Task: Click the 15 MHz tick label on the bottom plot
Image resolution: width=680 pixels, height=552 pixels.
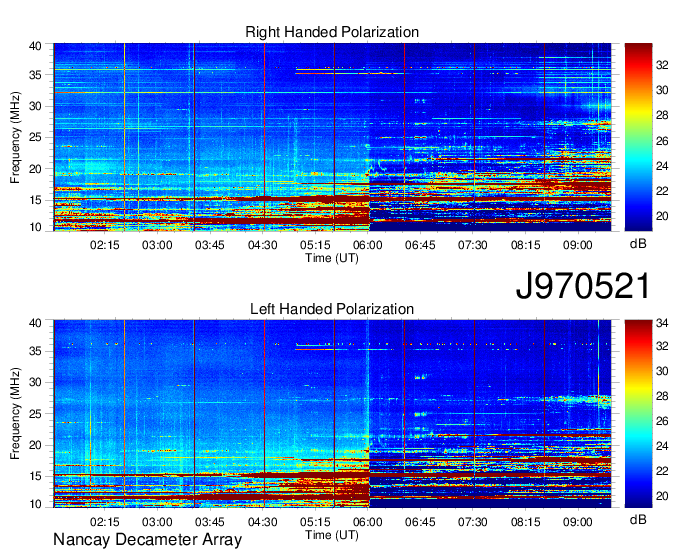Action: [x=35, y=476]
